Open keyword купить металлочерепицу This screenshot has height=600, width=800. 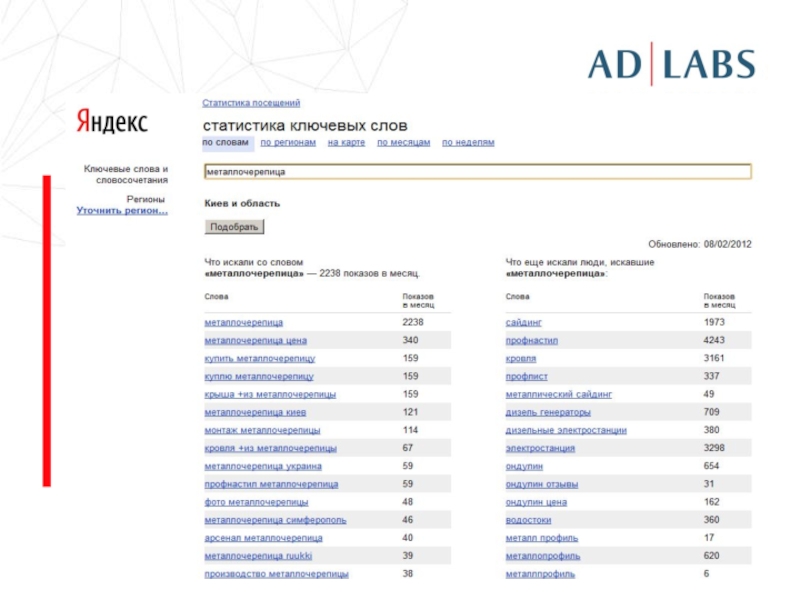coord(260,358)
